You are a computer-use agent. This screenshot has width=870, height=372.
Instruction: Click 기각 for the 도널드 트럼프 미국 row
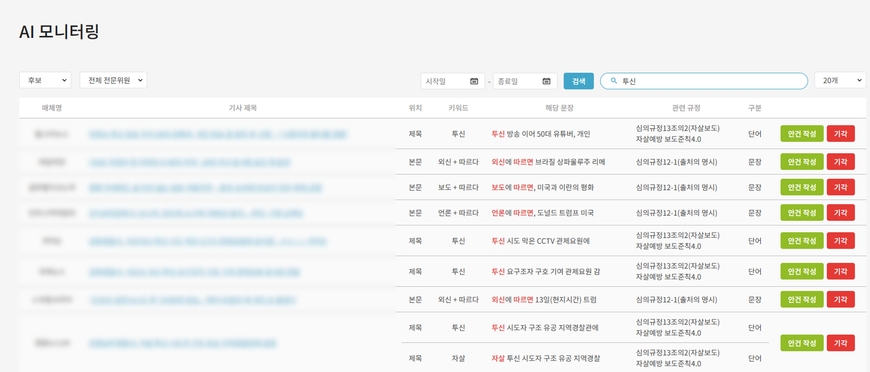[841, 213]
